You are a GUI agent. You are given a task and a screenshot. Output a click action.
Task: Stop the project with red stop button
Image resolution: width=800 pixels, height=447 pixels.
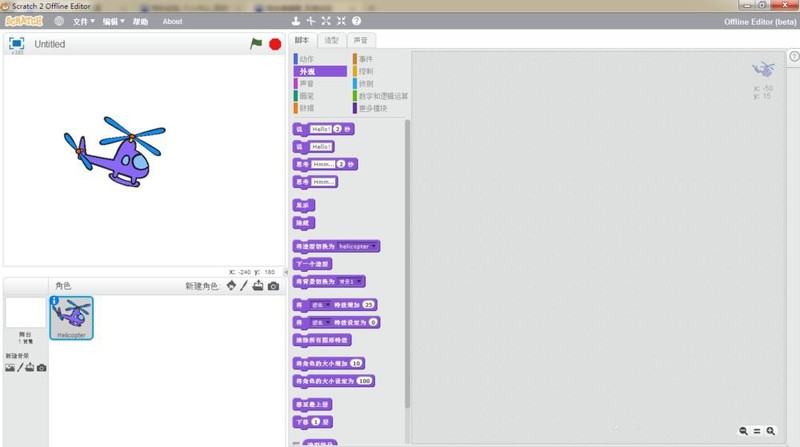(275, 44)
